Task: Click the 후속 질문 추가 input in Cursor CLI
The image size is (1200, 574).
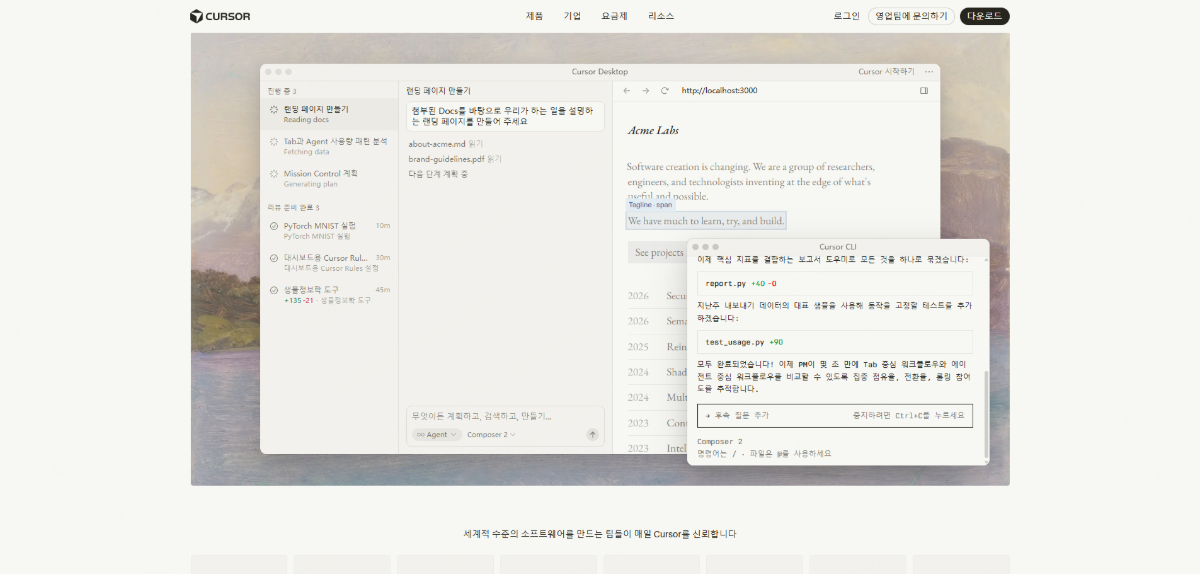Action: 834,415
